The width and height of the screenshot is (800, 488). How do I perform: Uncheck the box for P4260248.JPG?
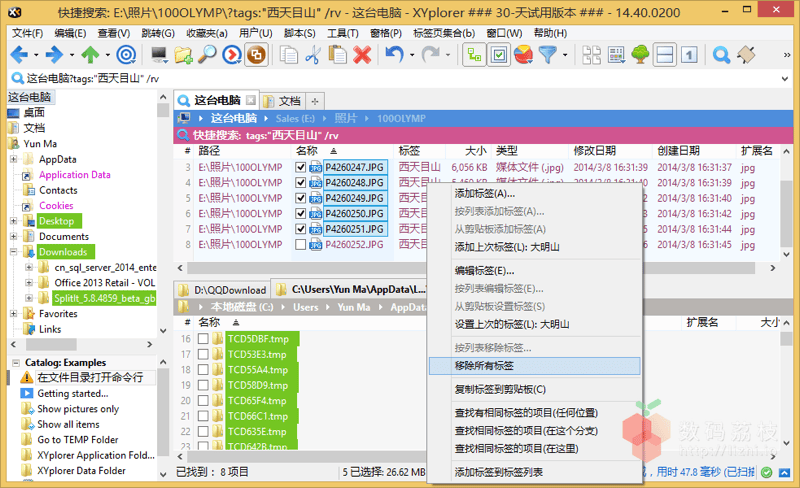click(301, 182)
